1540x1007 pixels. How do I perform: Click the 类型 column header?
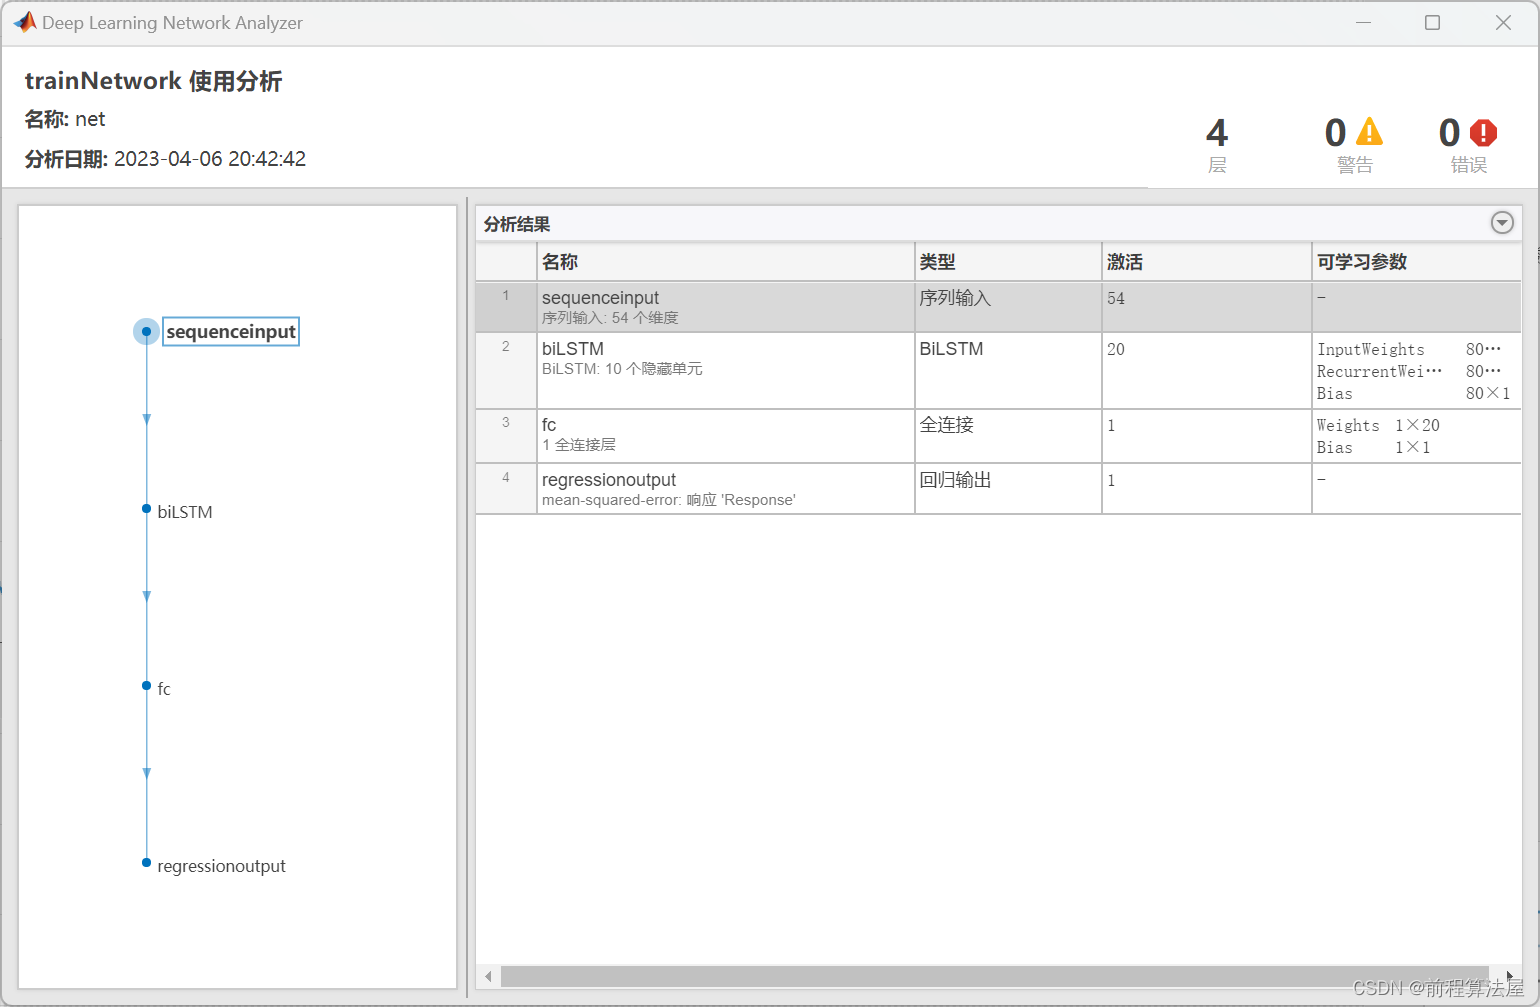tap(1008, 262)
